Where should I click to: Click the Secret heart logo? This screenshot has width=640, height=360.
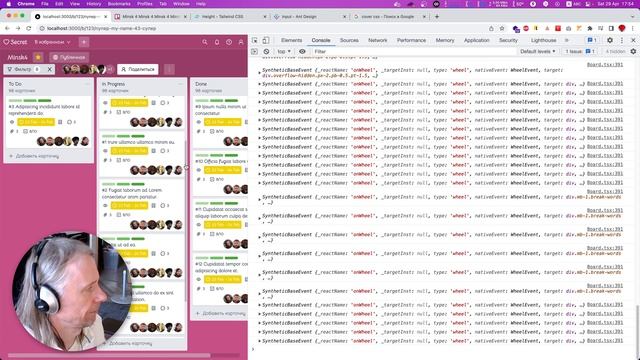[x=15, y=42]
